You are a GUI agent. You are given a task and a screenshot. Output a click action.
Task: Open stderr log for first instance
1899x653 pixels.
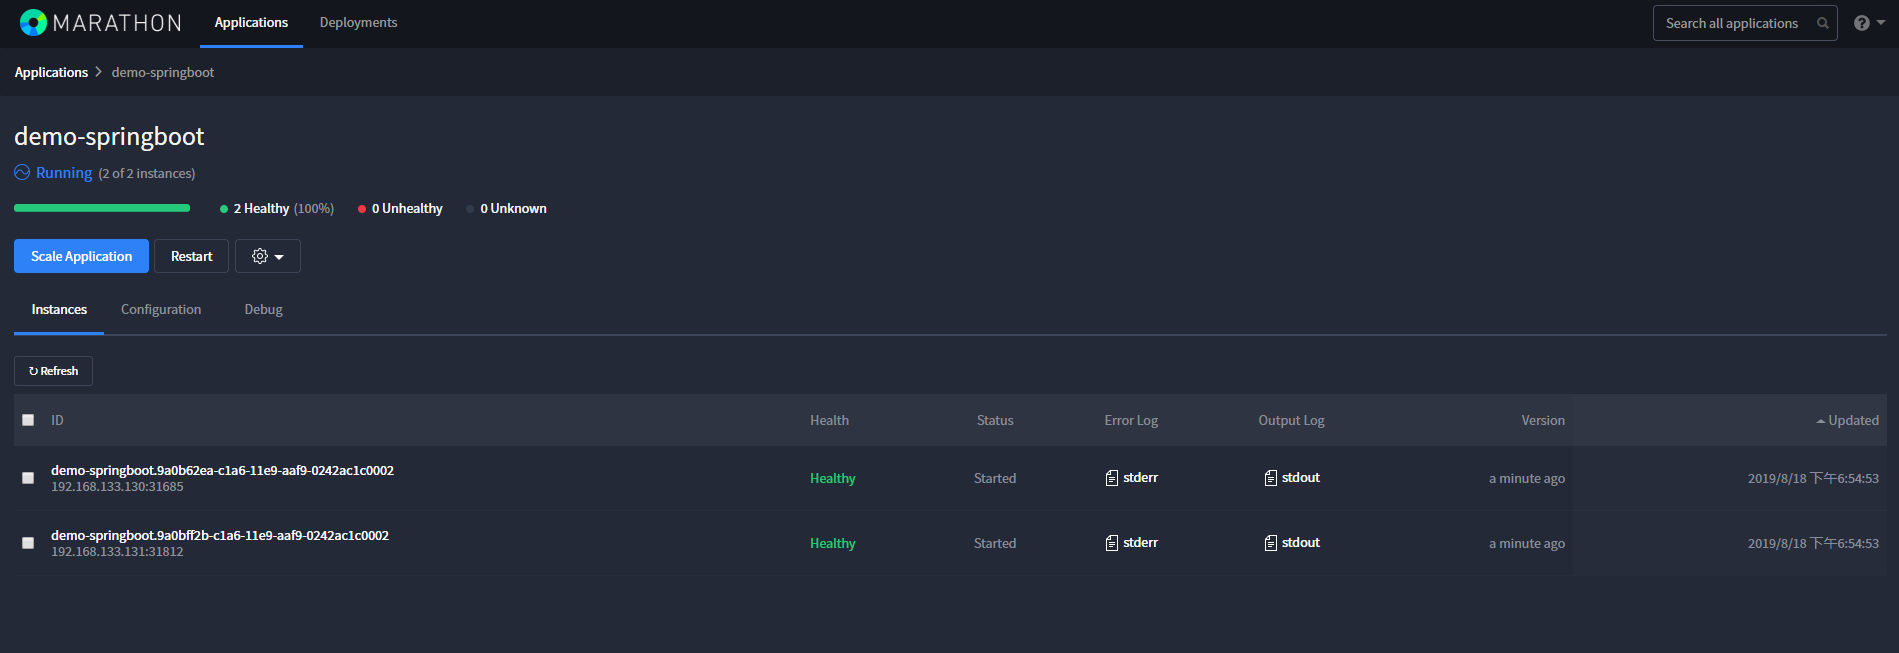tap(1131, 478)
